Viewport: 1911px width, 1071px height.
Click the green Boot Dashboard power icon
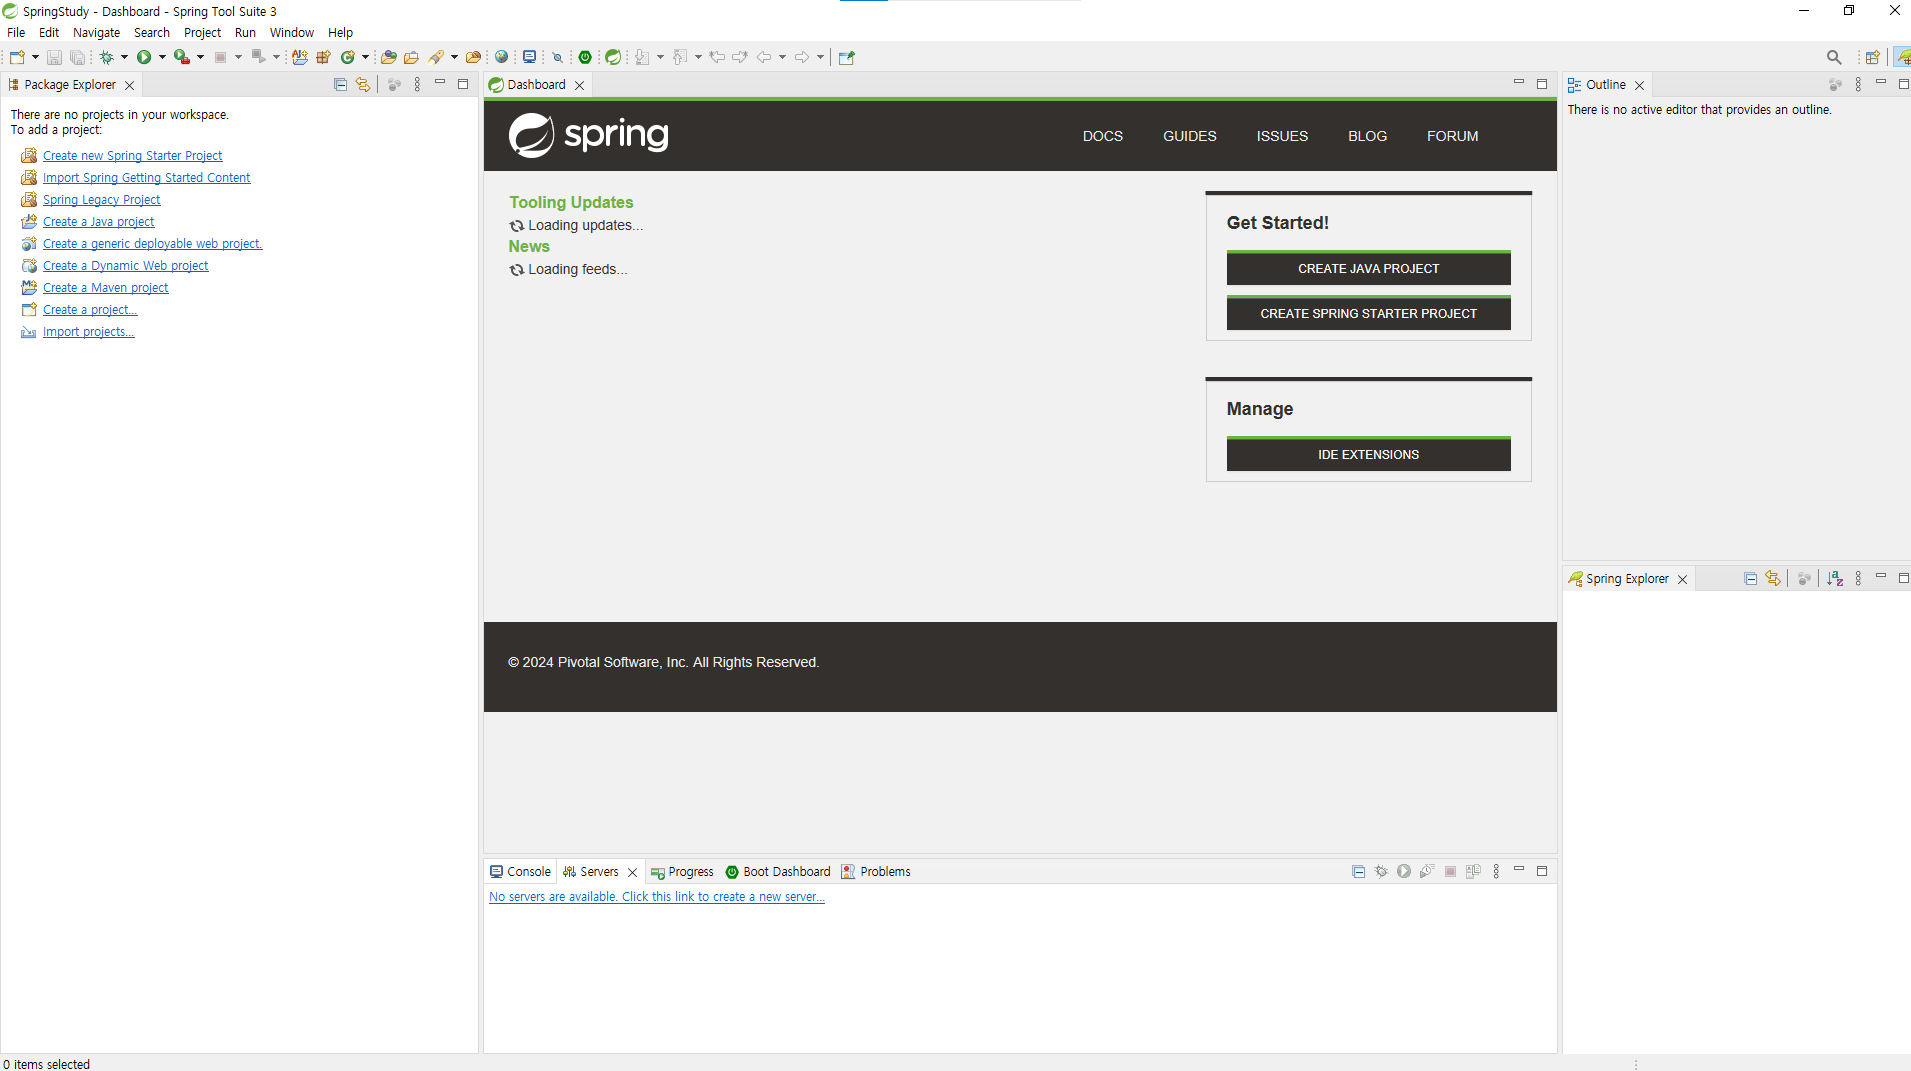[585, 57]
